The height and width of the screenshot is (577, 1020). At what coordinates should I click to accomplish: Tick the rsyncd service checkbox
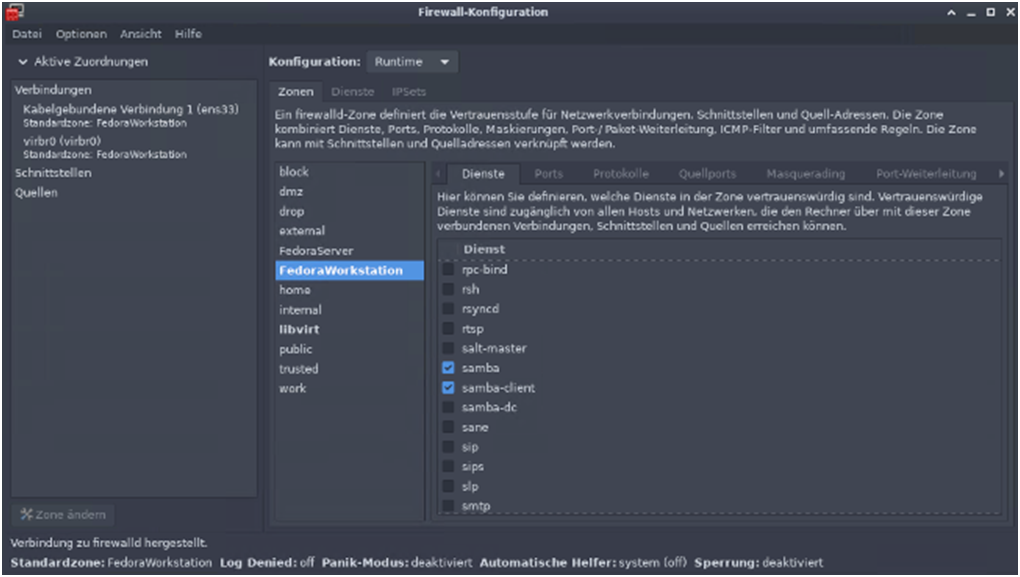click(448, 309)
